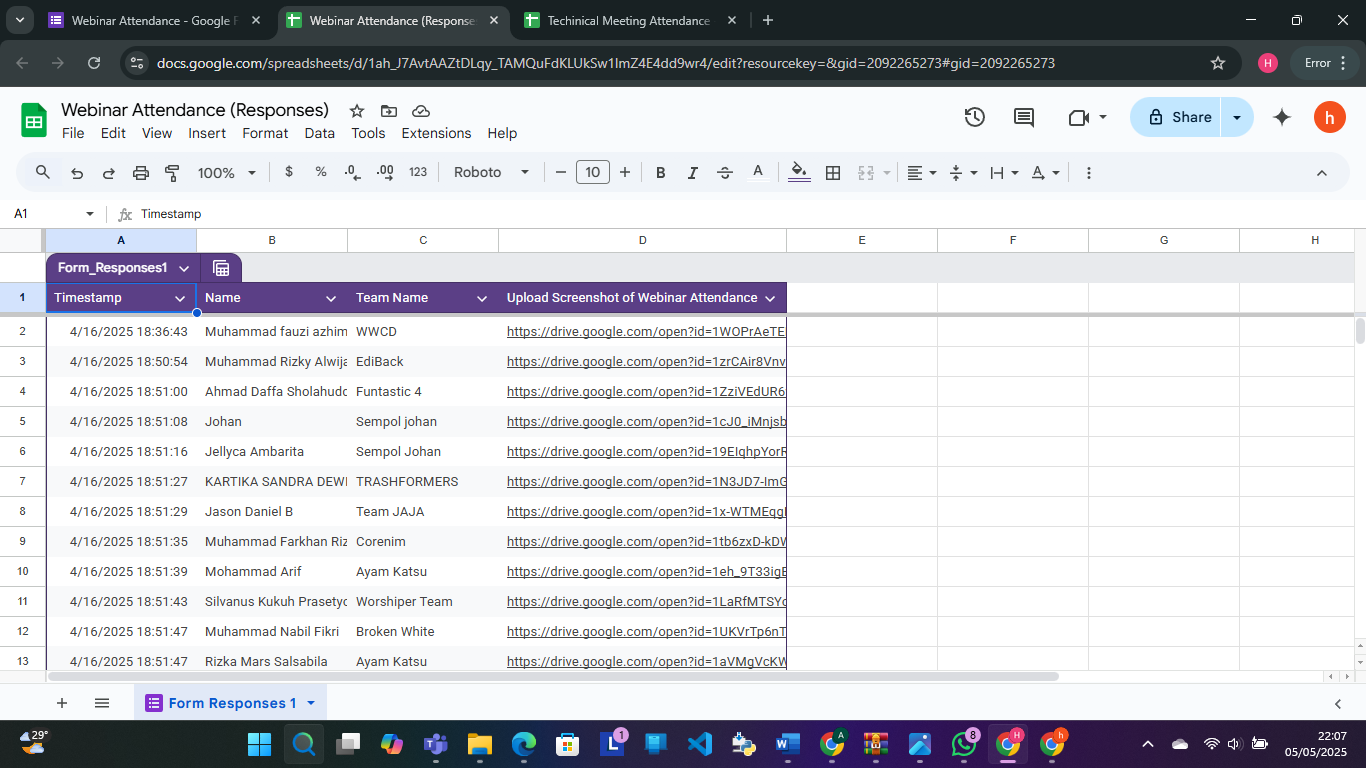Open the Edit menu
Viewport: 1366px width, 768px height.
(x=113, y=133)
